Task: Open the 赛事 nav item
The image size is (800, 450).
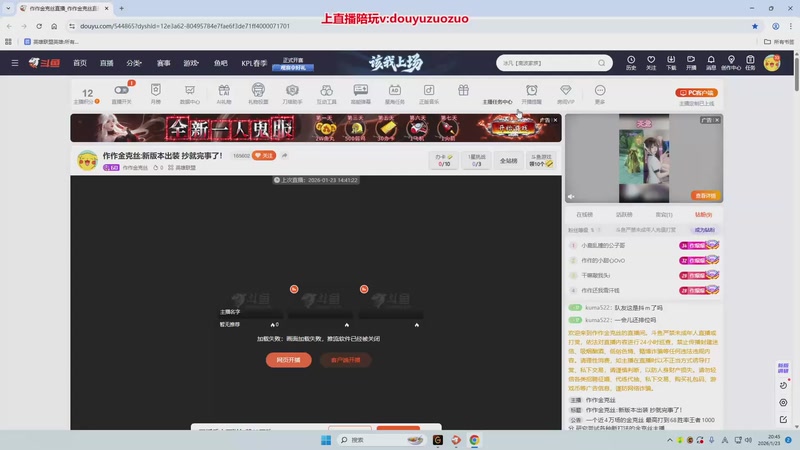Action: point(163,63)
